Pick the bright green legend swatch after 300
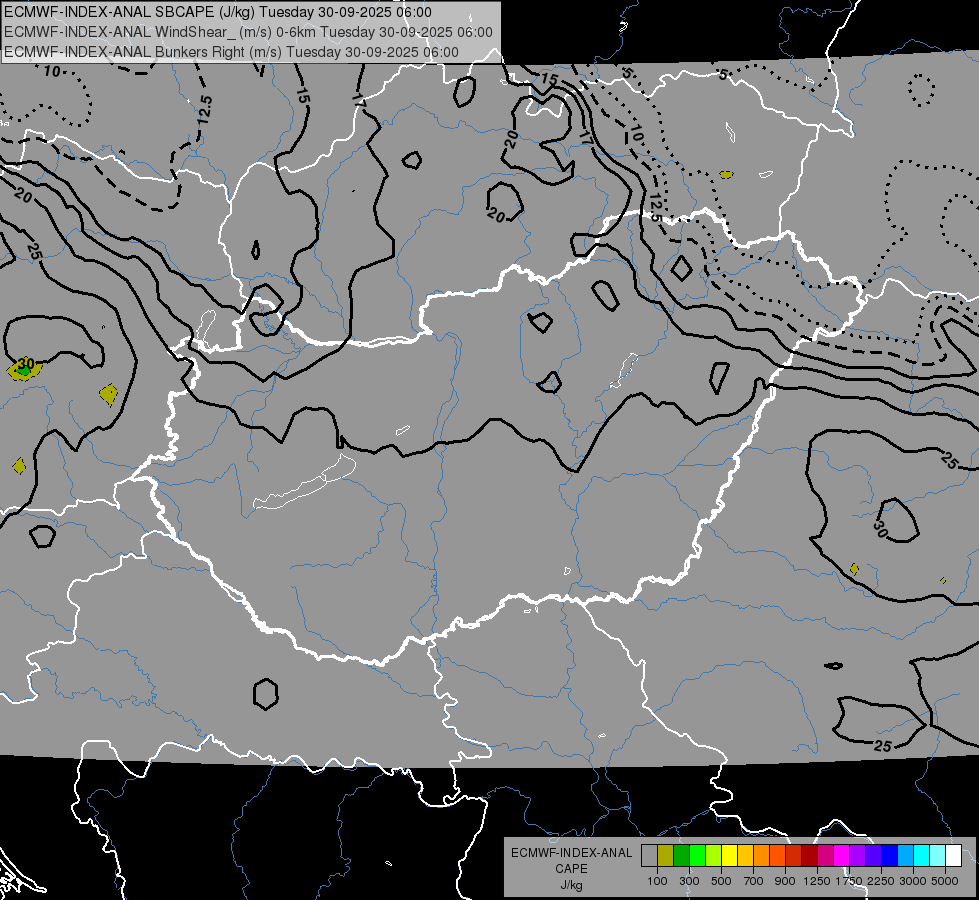The width and height of the screenshot is (979, 900). (x=697, y=855)
